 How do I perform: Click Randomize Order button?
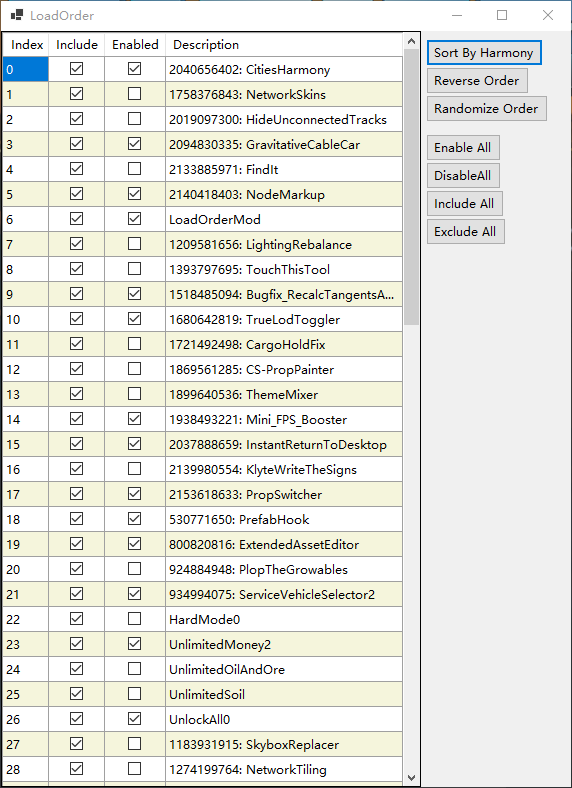pyautogui.click(x=486, y=109)
